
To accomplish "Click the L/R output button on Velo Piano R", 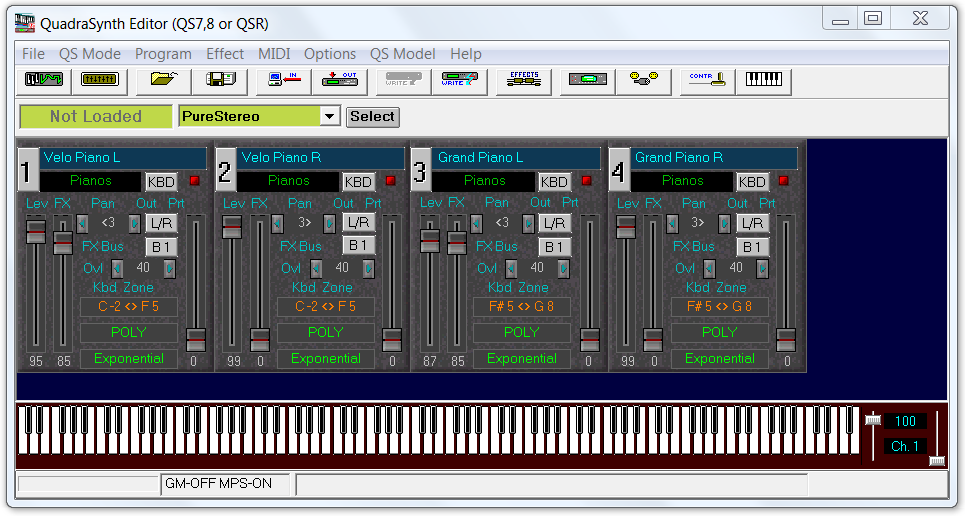I will coord(359,222).
